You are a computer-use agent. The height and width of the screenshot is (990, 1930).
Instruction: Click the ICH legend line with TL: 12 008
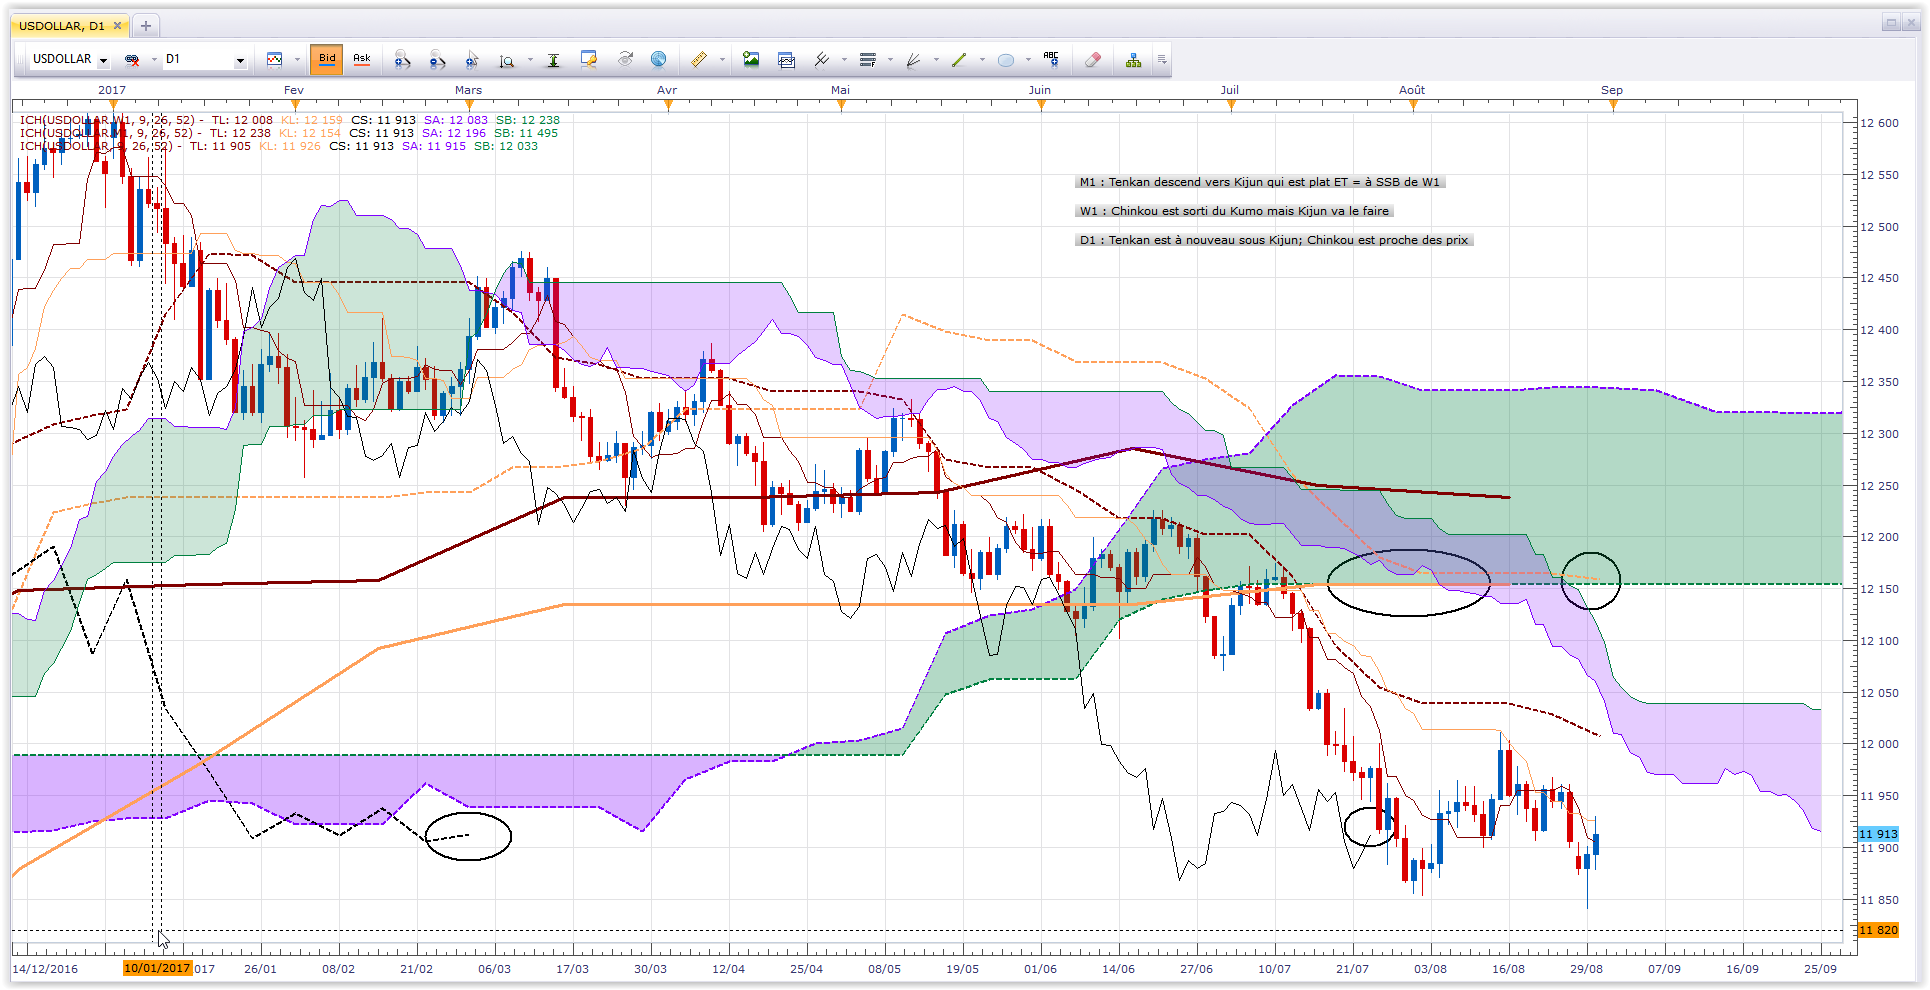tap(290, 120)
